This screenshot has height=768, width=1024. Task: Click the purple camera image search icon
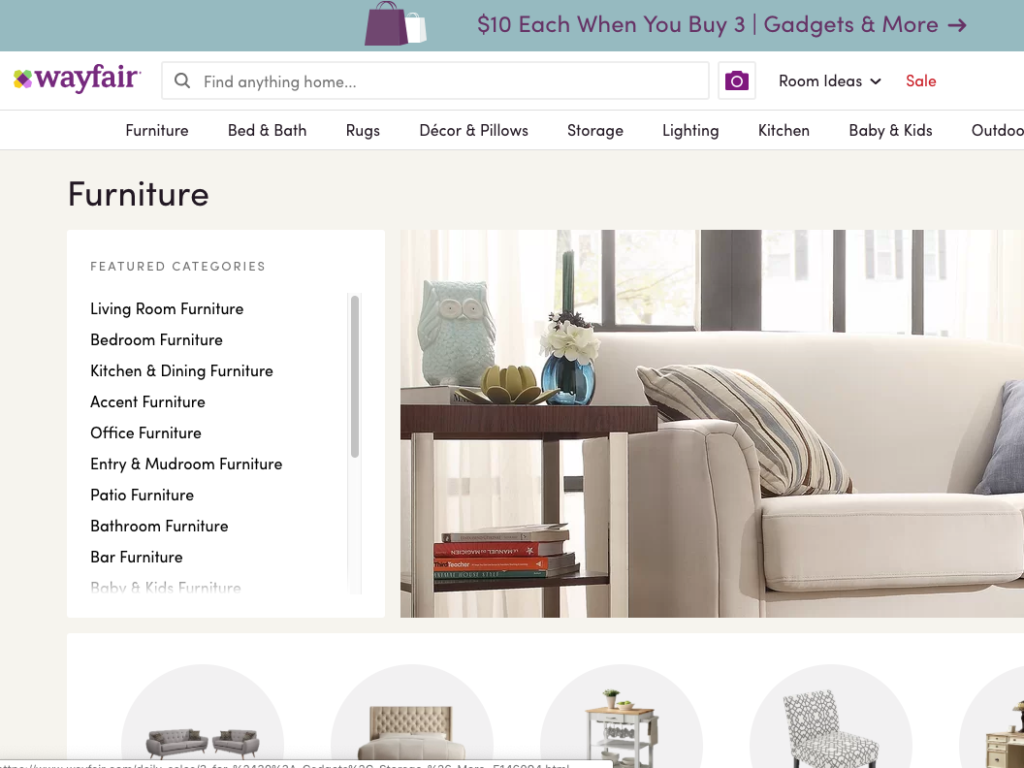[737, 81]
